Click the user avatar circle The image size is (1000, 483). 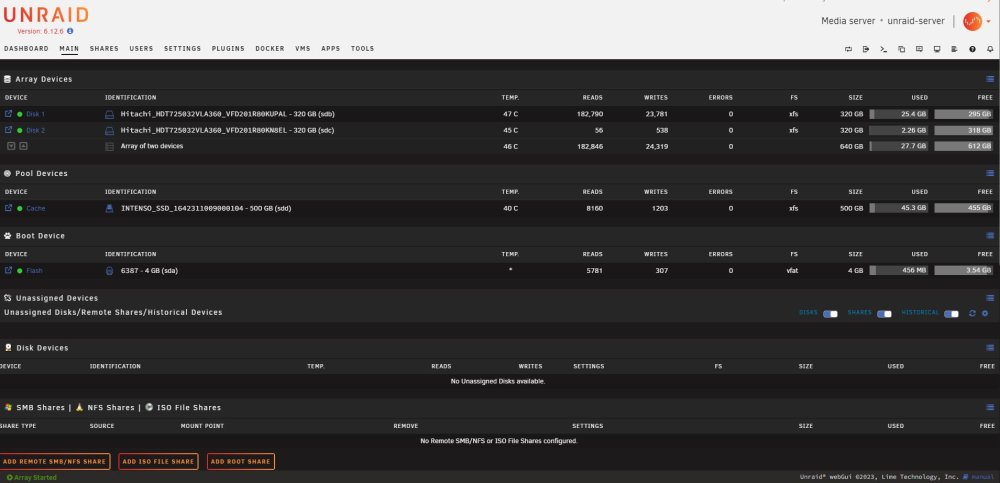972,21
